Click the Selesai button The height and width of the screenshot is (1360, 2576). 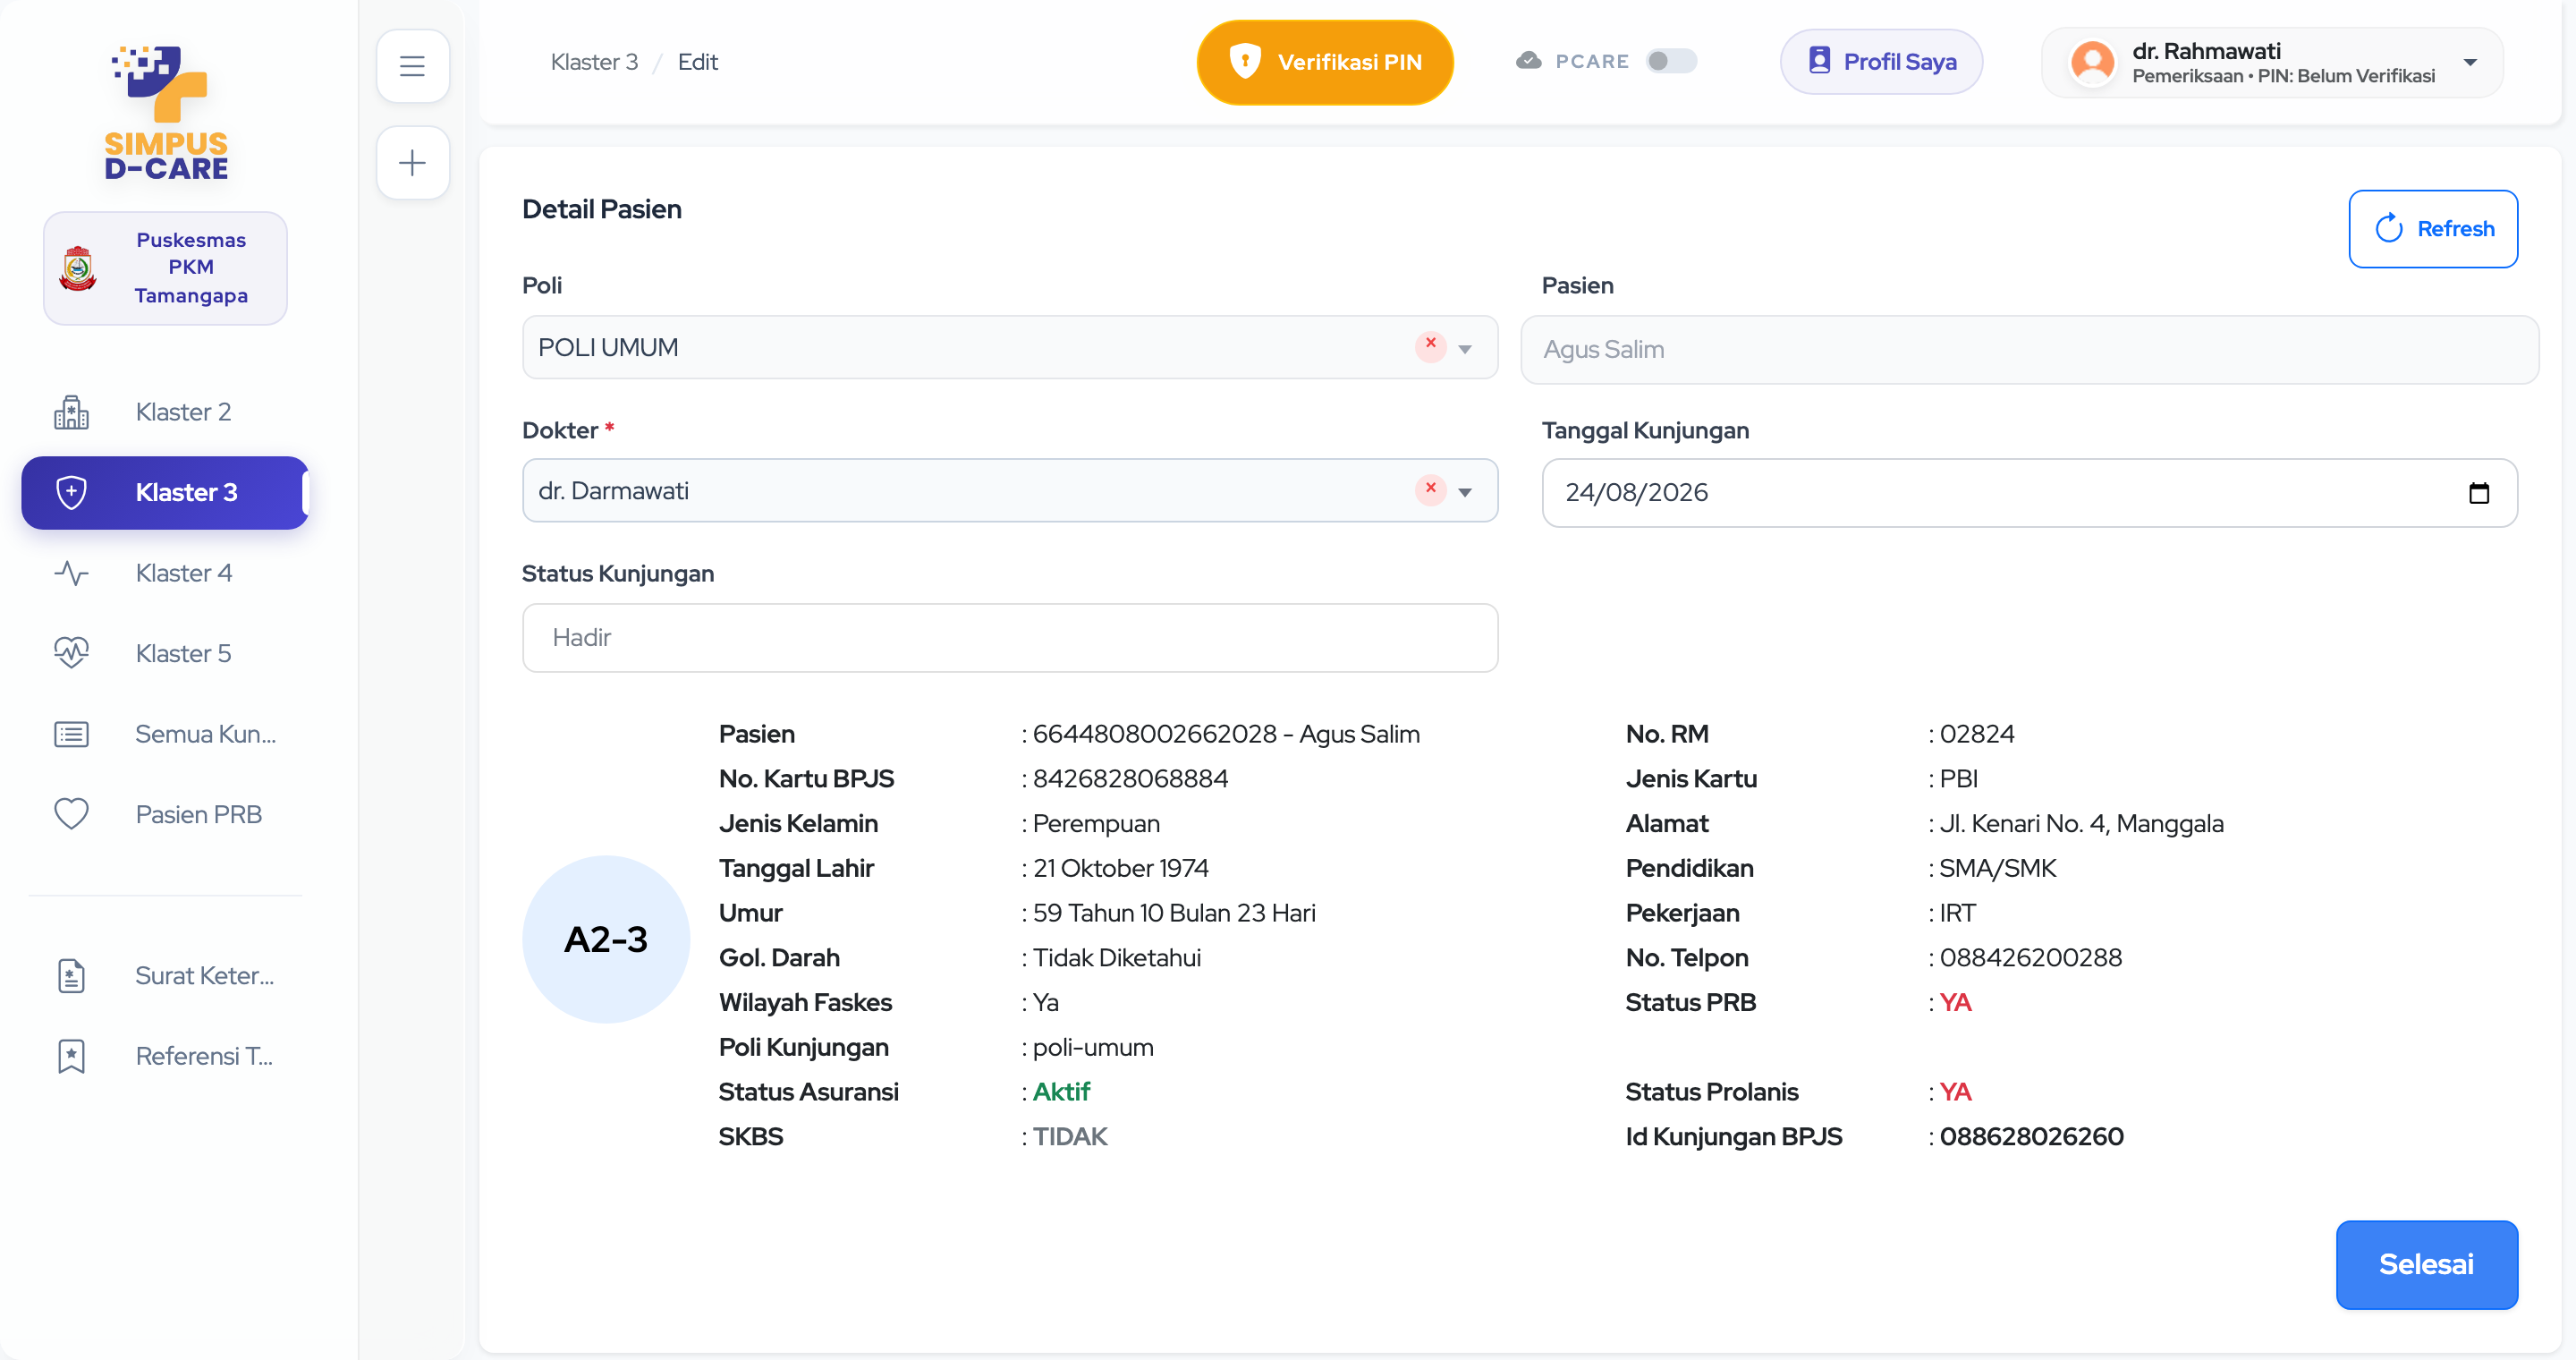2426,1264
